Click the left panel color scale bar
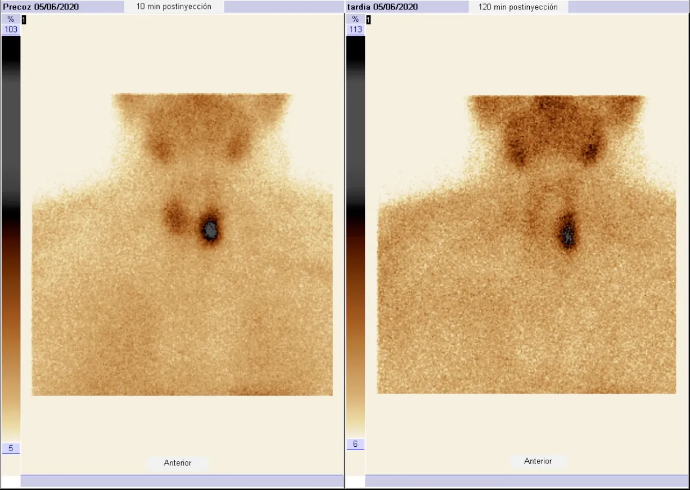The width and height of the screenshot is (690, 490). point(11,239)
